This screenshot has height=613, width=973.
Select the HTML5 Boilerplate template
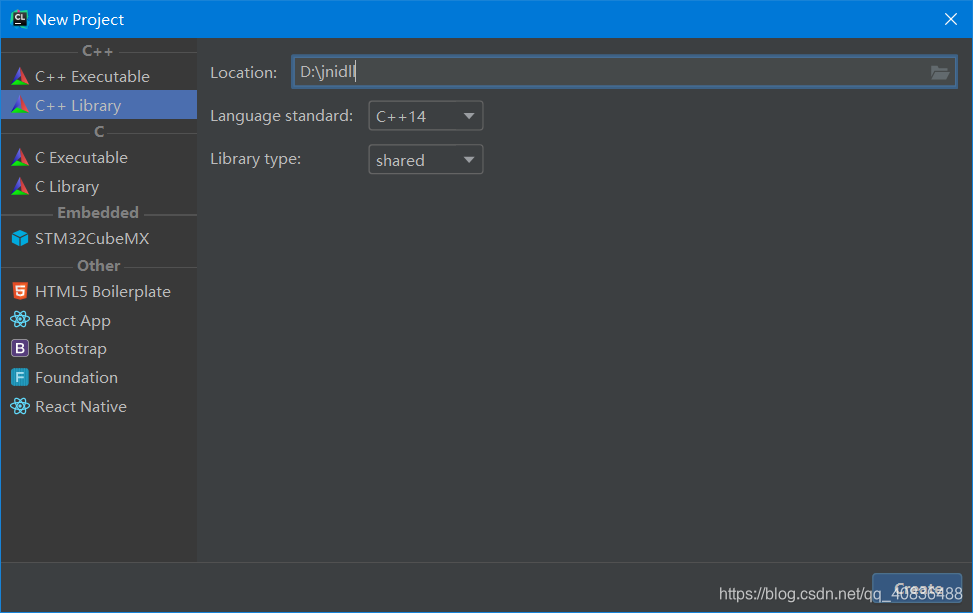99,291
